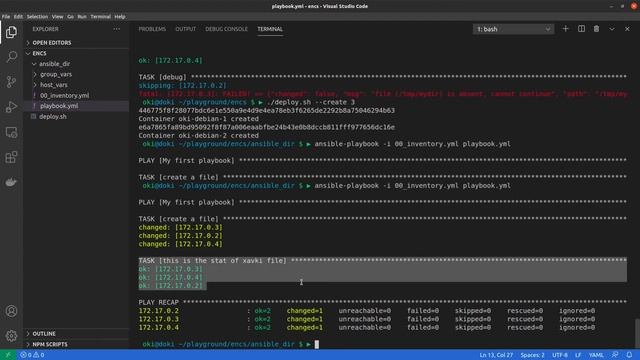Click 'Container oki-debian-1 created' line
The image size is (640, 360).
[198, 119]
